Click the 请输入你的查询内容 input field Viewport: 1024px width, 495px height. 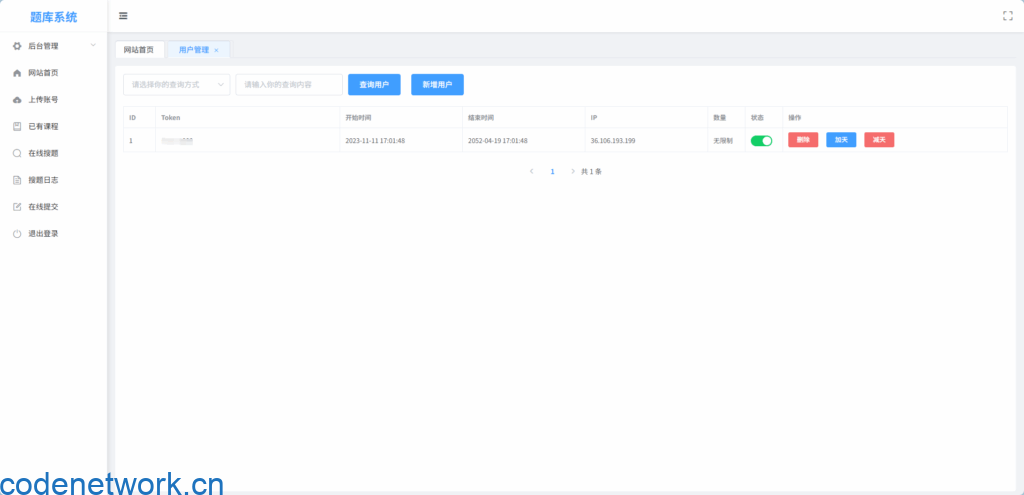pyautogui.click(x=289, y=85)
